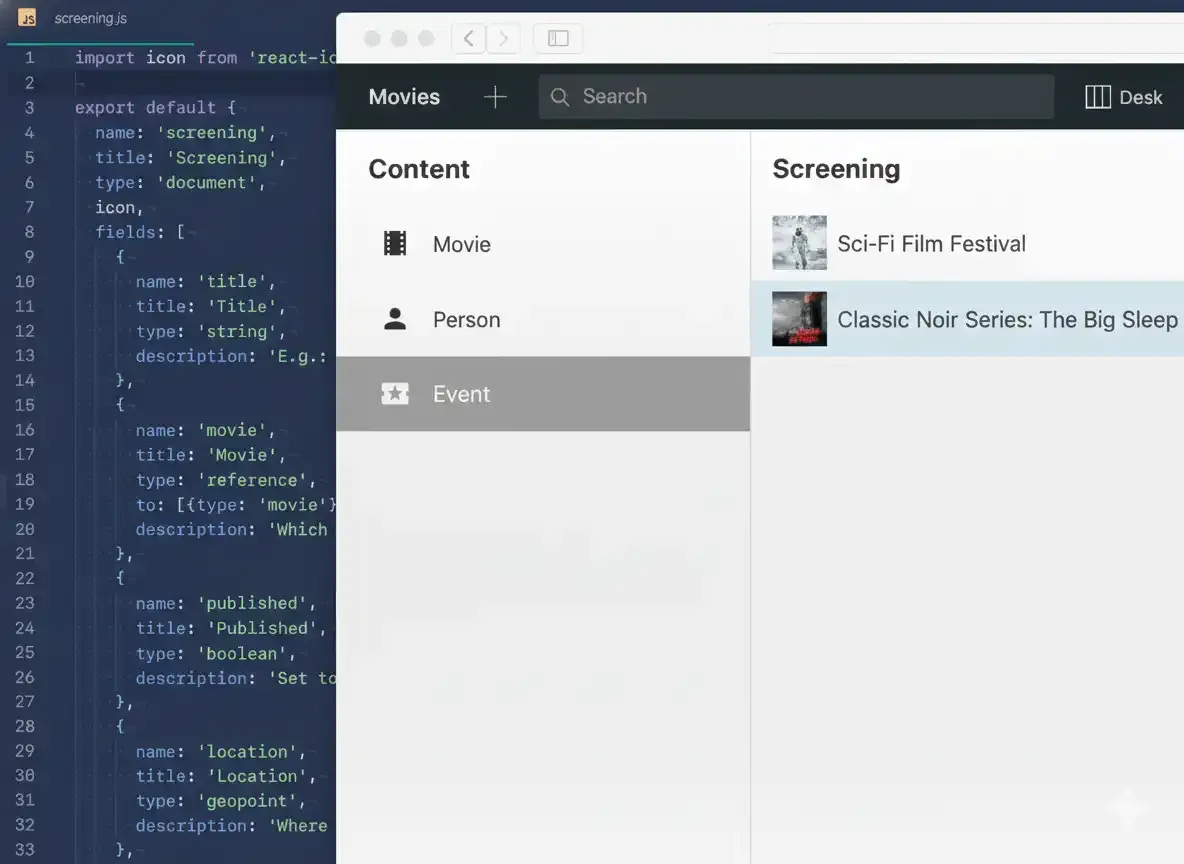The width and height of the screenshot is (1184, 864).
Task: Switch to the screening.js tab
Action: coord(90,17)
